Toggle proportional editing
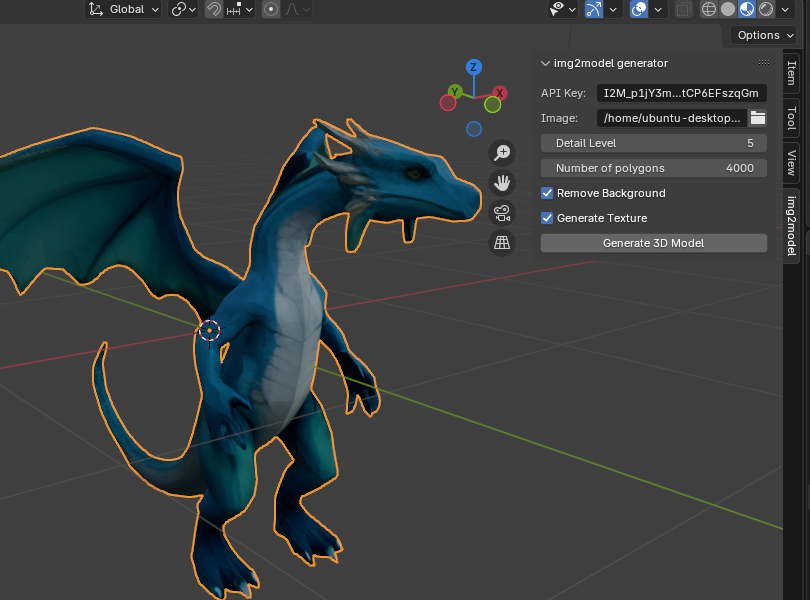 (271, 9)
